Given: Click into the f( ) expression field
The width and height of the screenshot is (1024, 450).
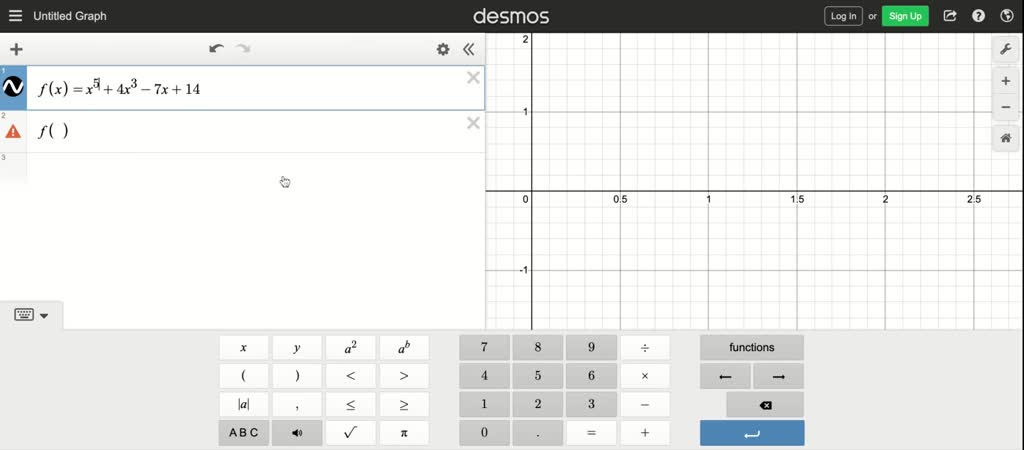Looking at the screenshot, I should coord(250,131).
